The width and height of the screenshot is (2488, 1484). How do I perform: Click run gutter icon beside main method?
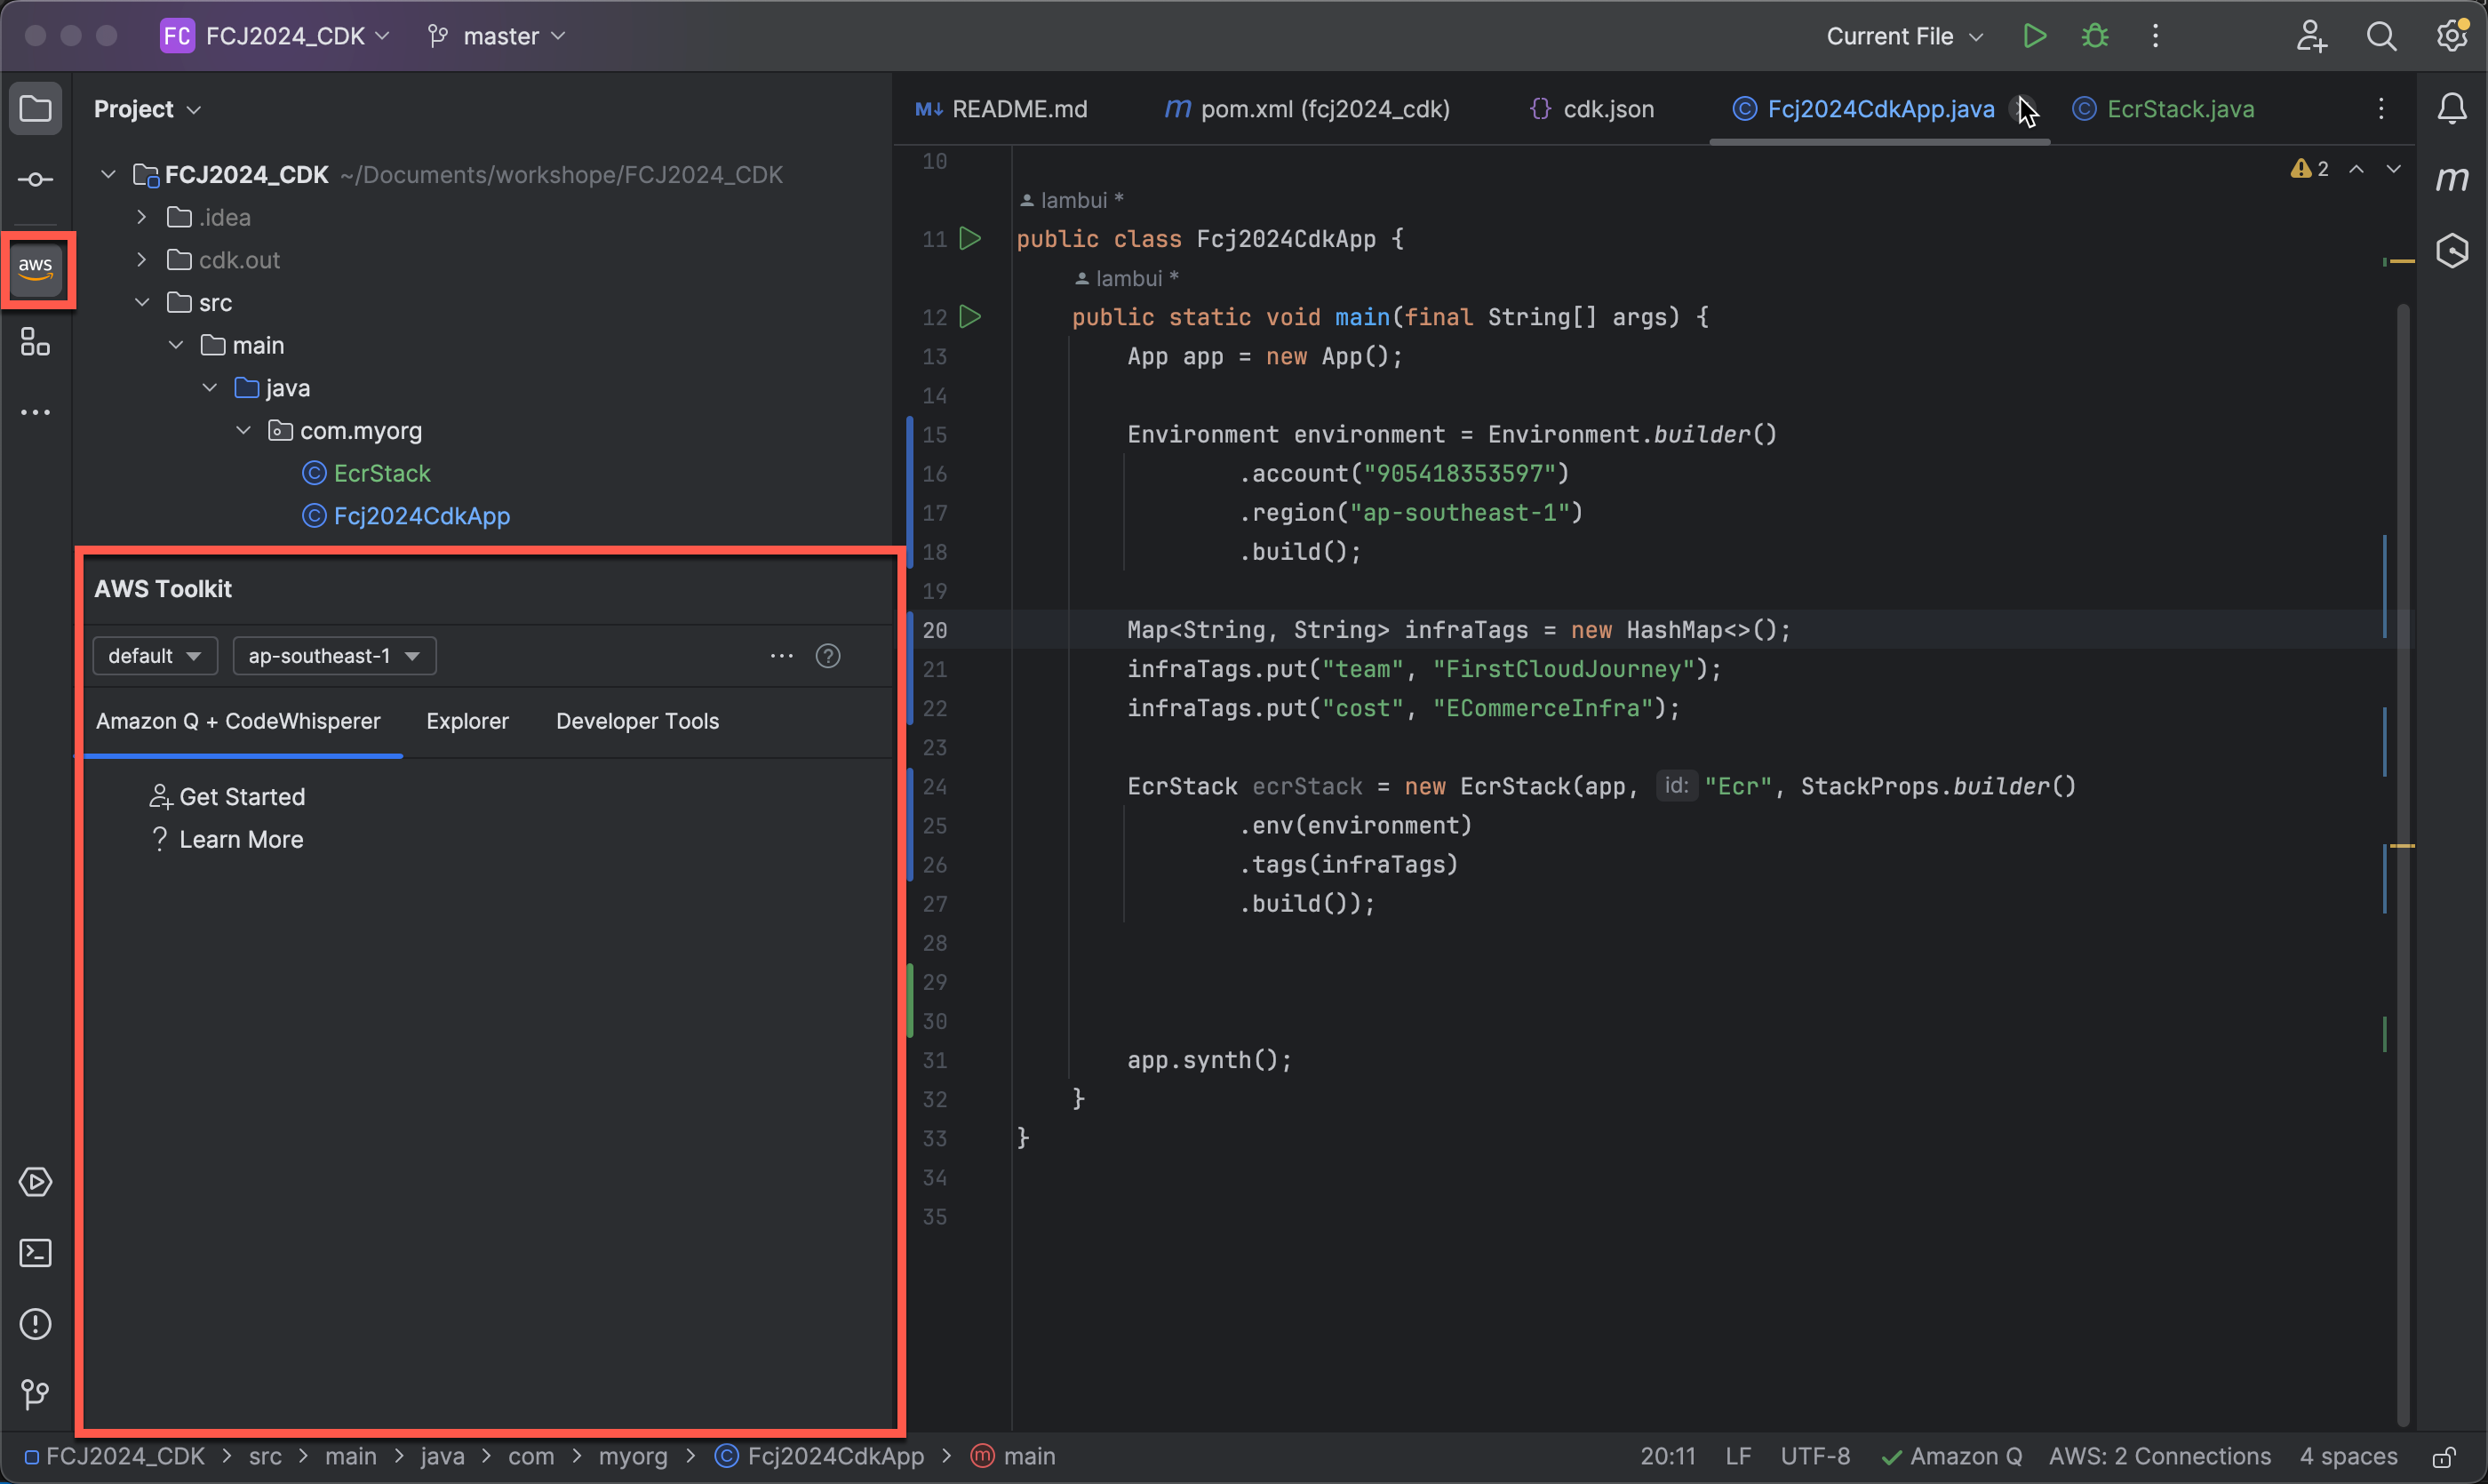(970, 317)
